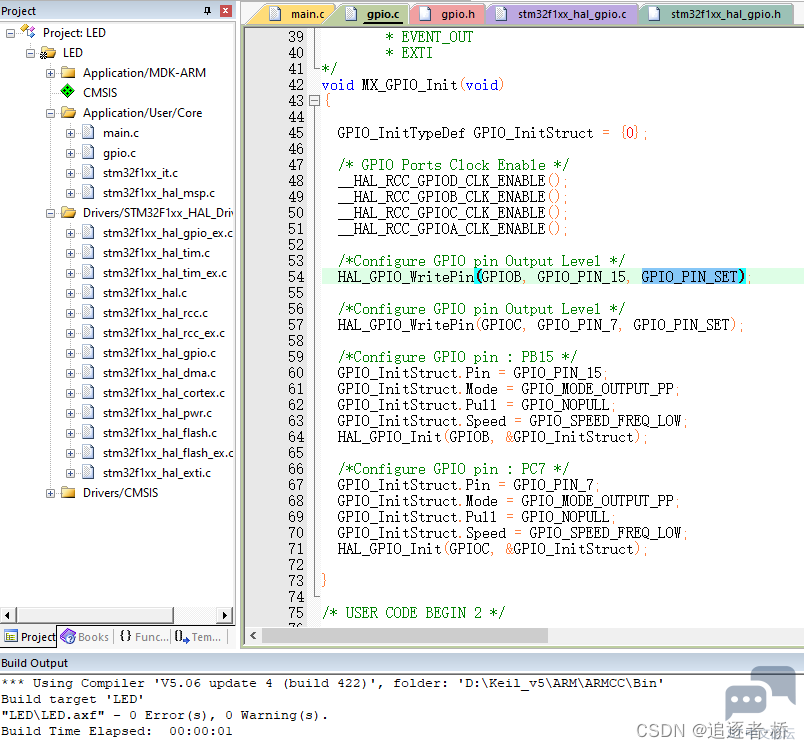The width and height of the screenshot is (804, 749).
Task: Click the Project: LED workspace icon
Action: tap(28, 32)
